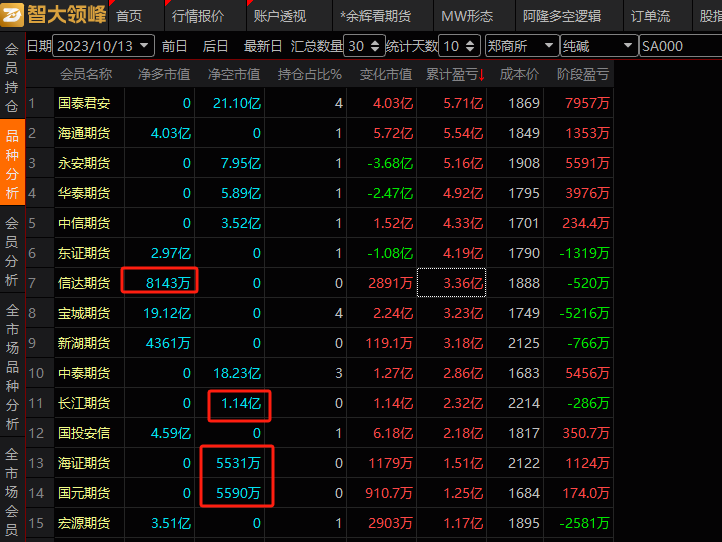Image resolution: width=722 pixels, height=542 pixels.
Task: Click 东证期货 stage profit -1319万
Action: pyautogui.click(x=584, y=253)
